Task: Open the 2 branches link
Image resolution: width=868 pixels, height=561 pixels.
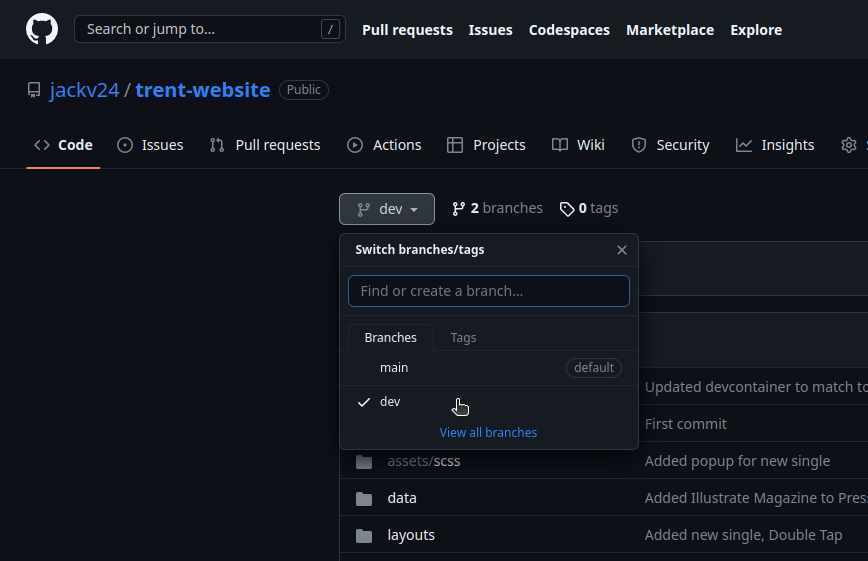Action: (497, 208)
